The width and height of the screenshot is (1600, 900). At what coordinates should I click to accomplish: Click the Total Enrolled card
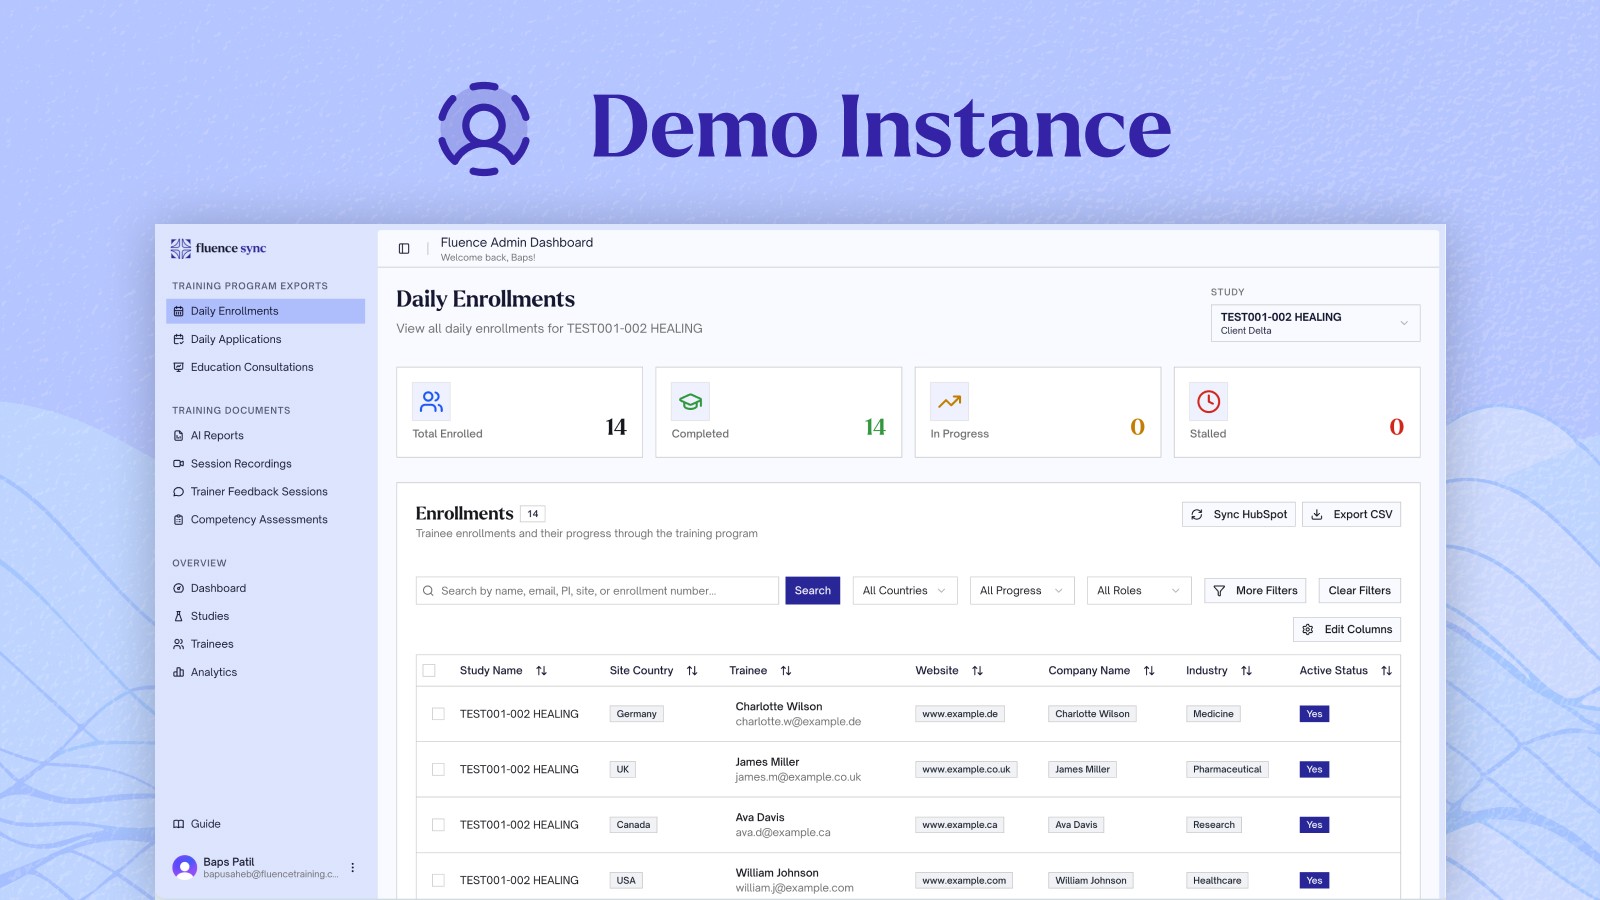tap(519, 412)
